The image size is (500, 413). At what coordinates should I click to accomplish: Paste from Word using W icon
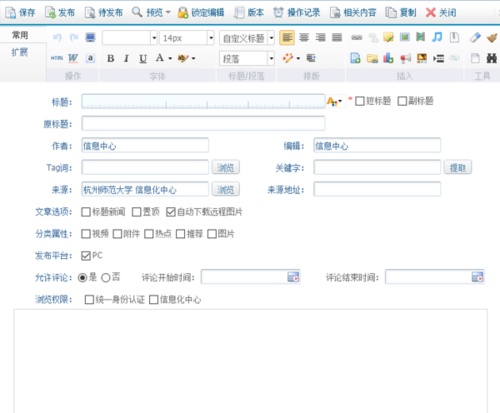pos(73,58)
